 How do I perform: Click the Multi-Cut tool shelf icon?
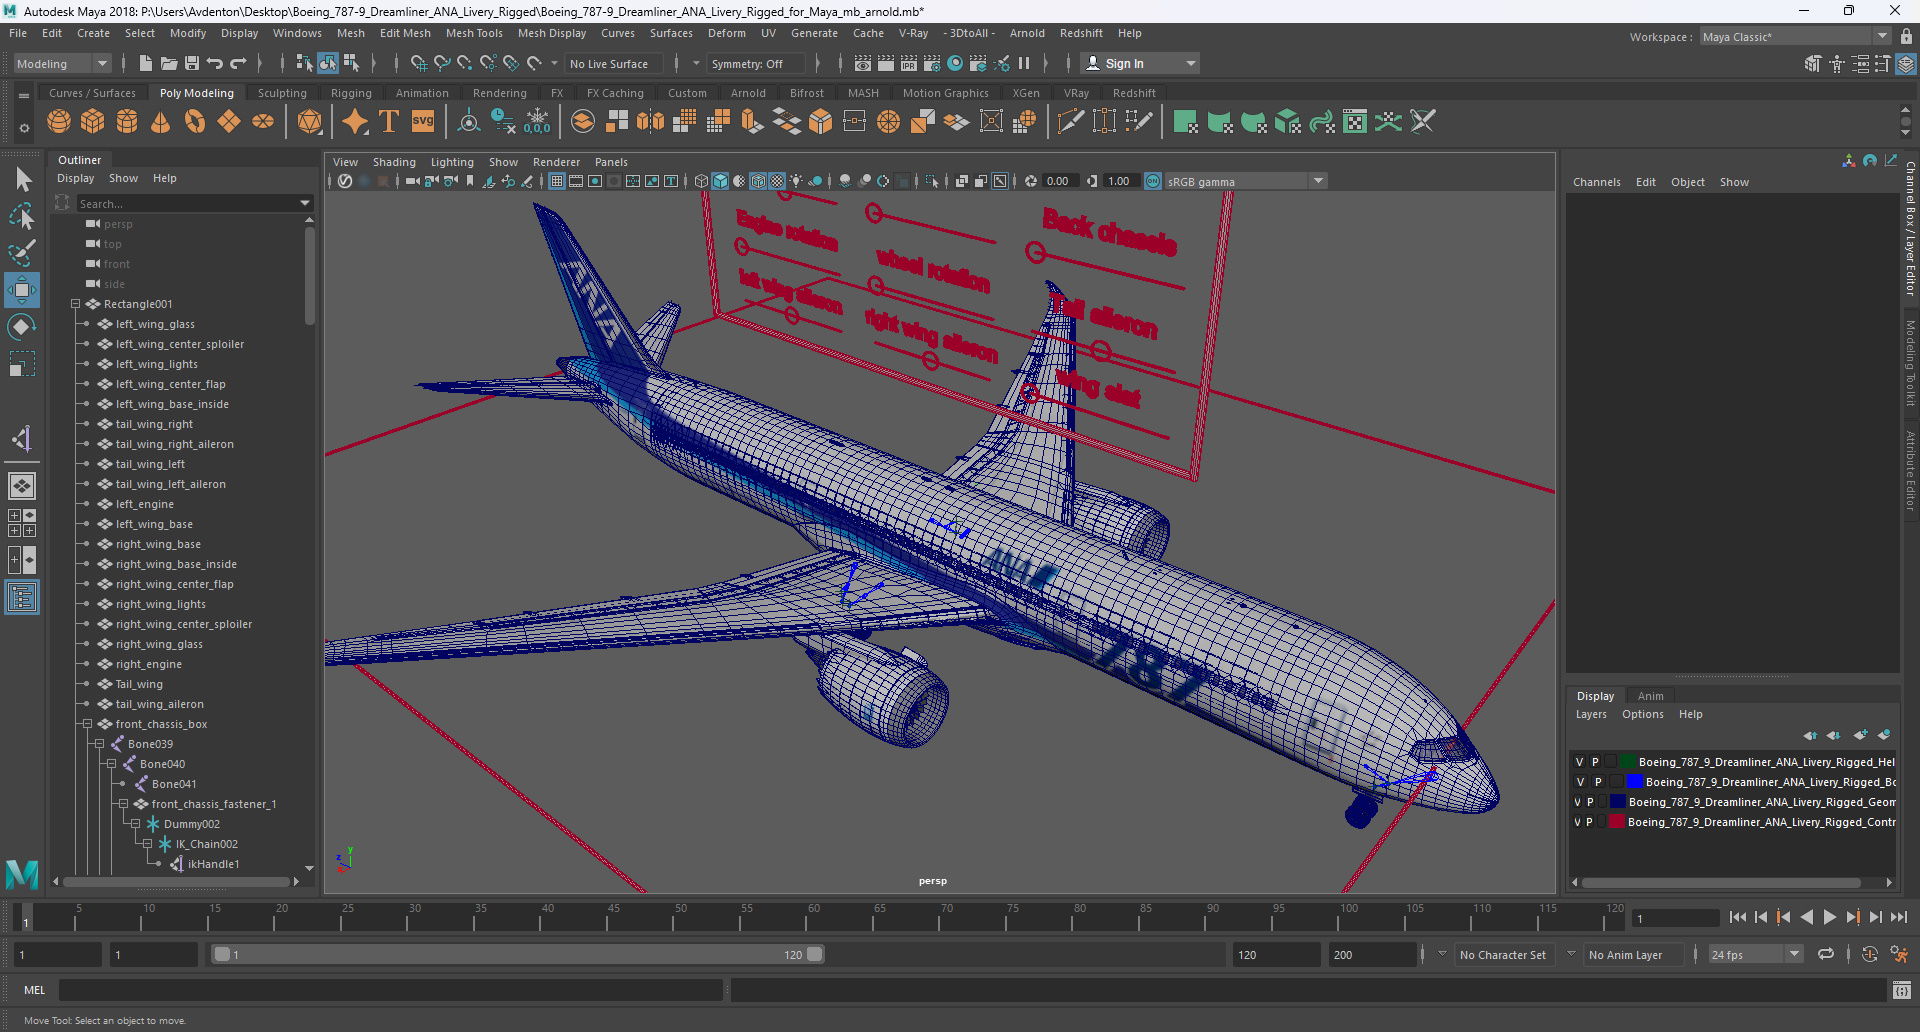coord(1070,122)
